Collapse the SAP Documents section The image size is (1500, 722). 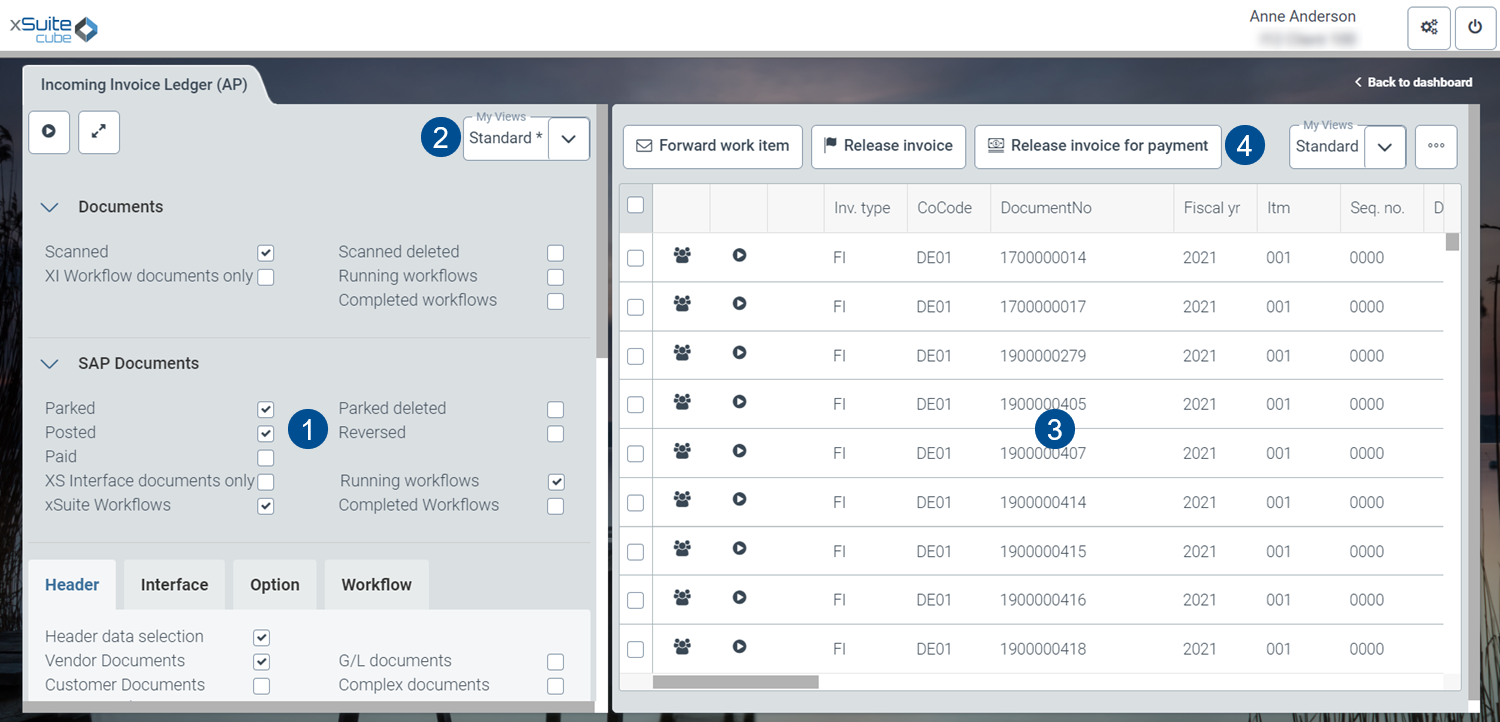50,364
